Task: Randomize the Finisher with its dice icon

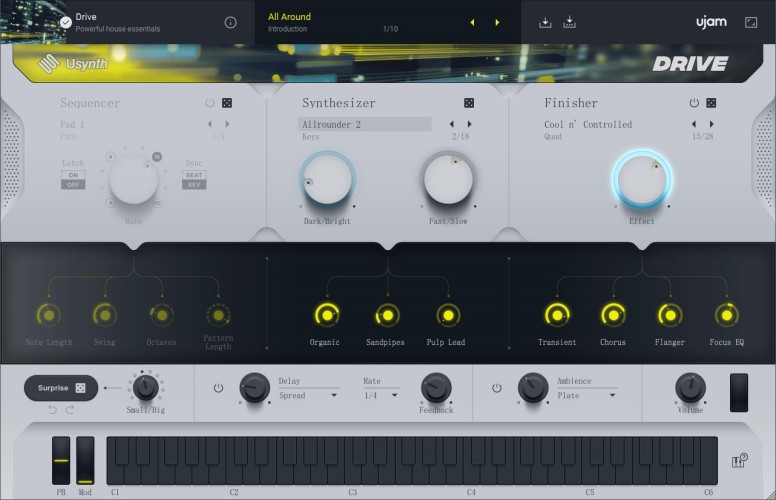Action: 711,103
